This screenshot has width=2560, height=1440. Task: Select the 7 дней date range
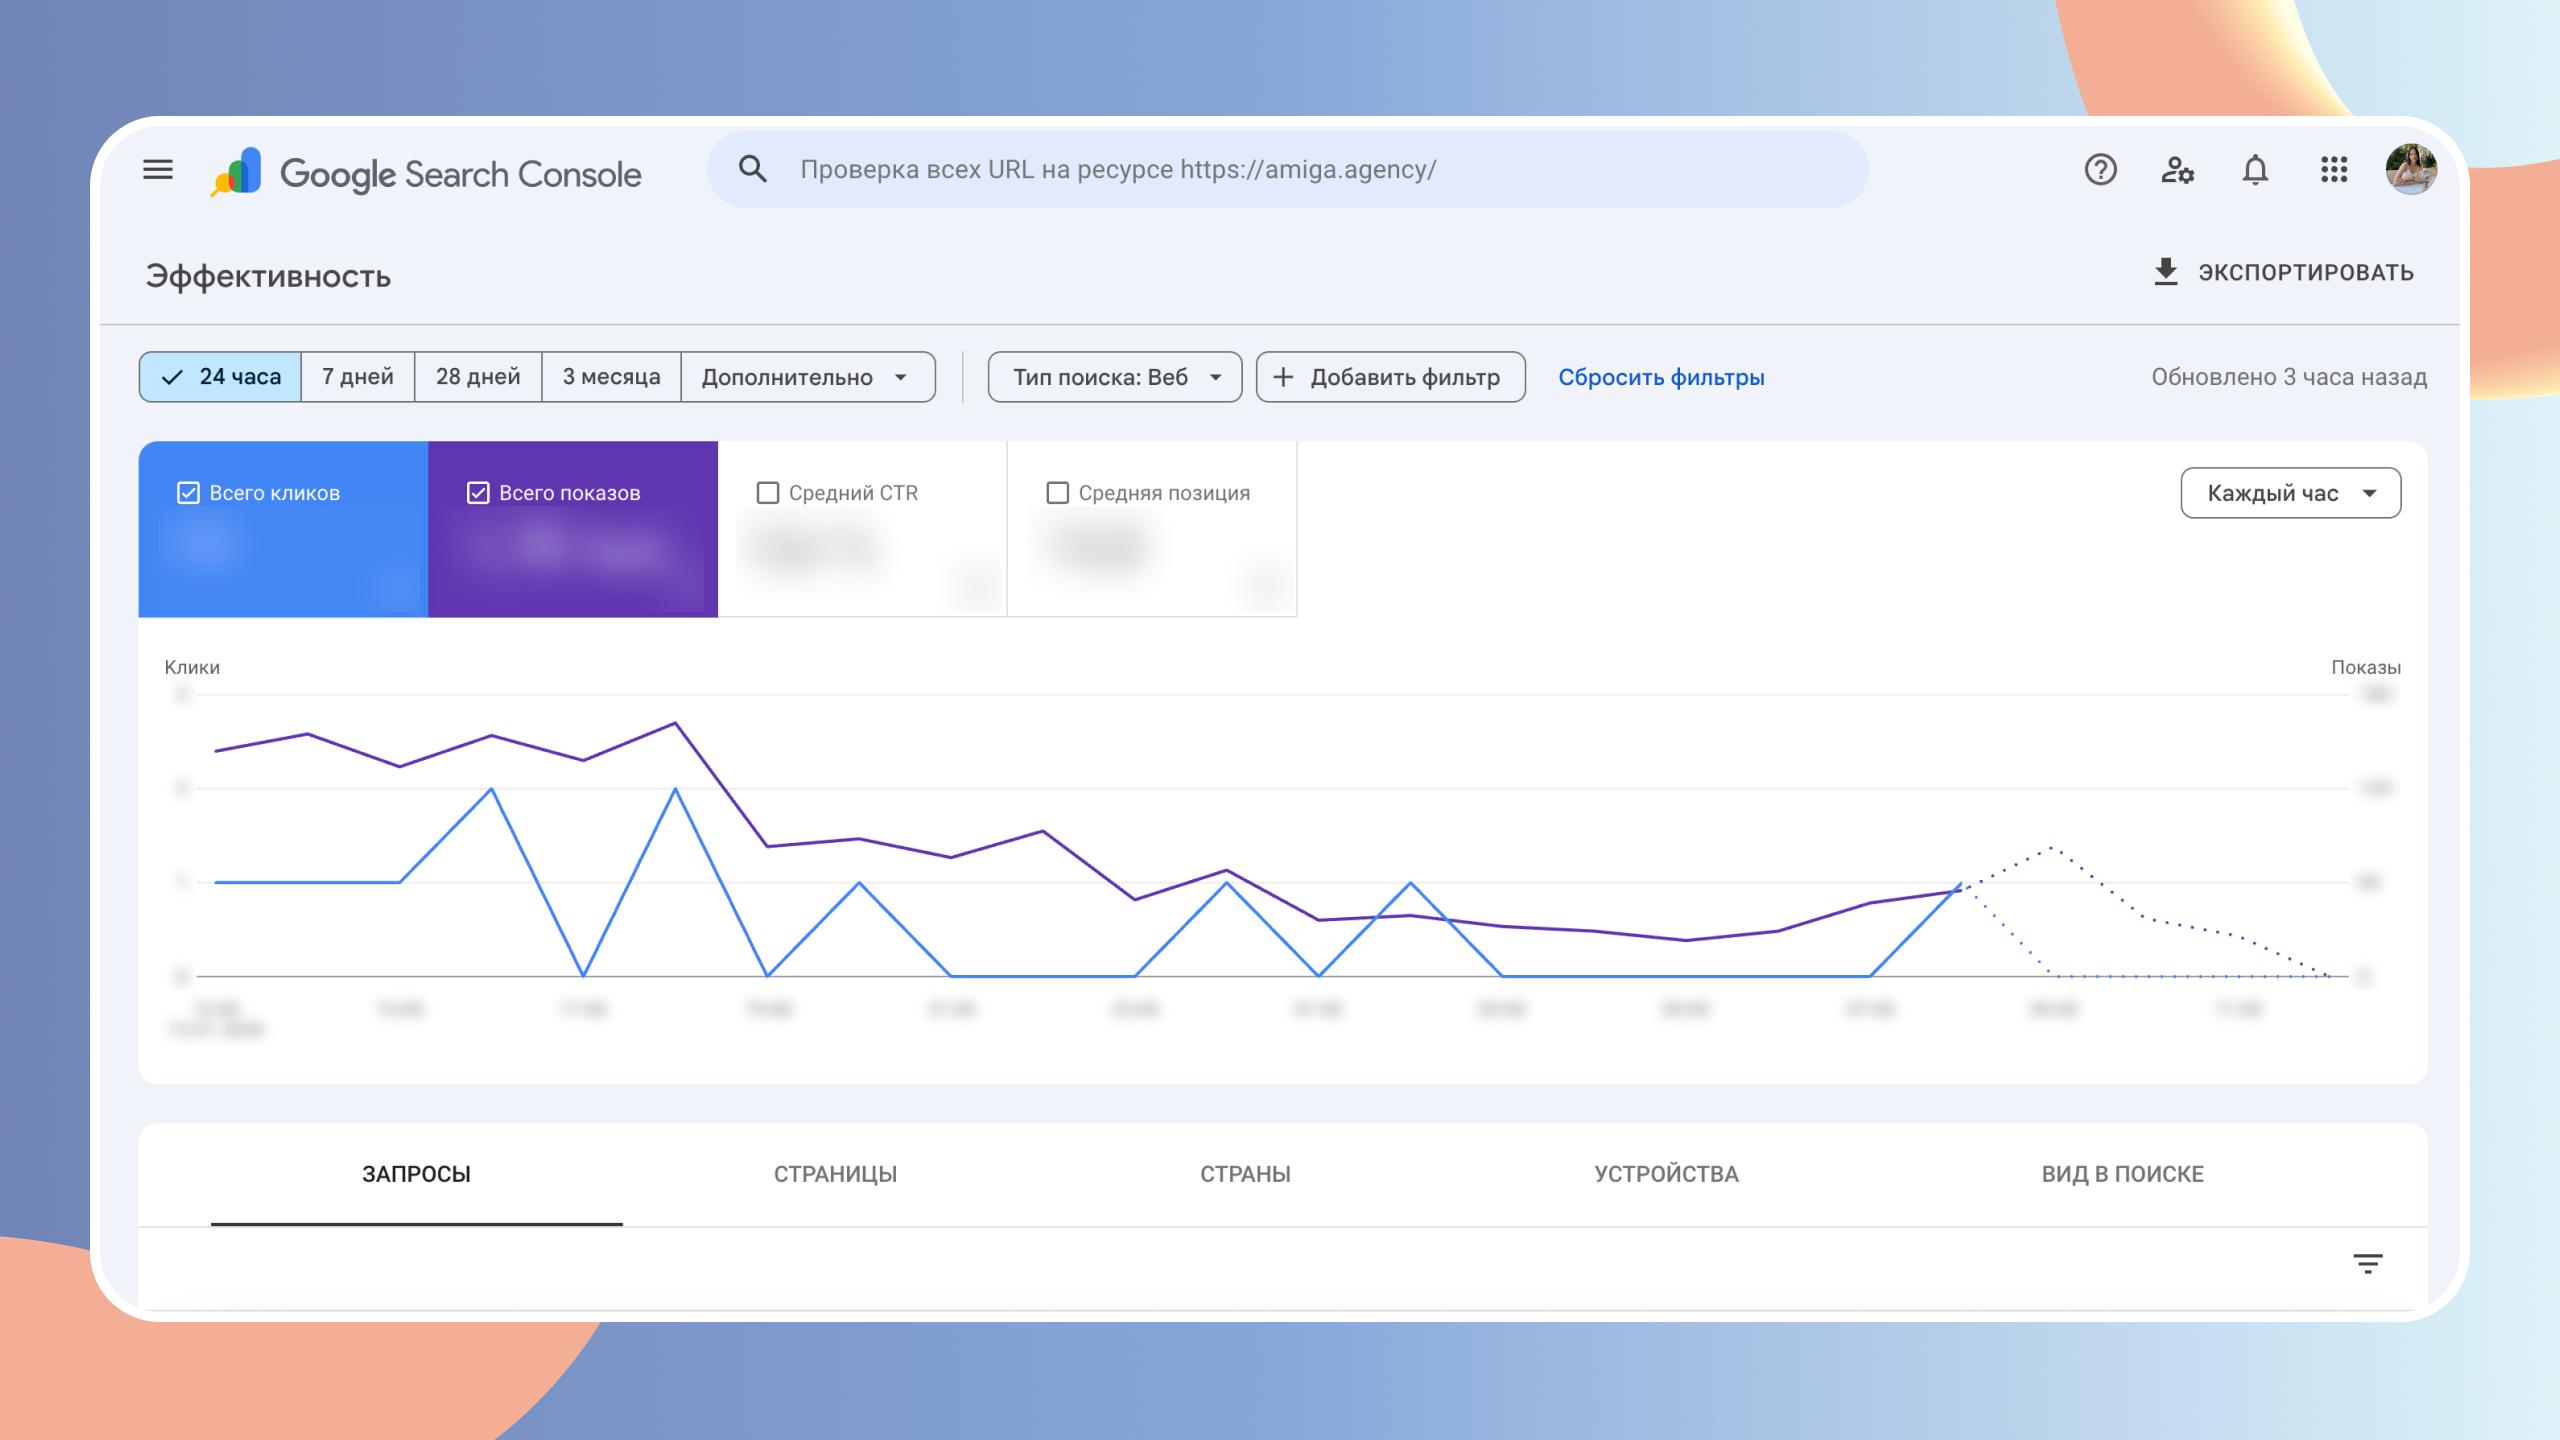click(x=357, y=377)
